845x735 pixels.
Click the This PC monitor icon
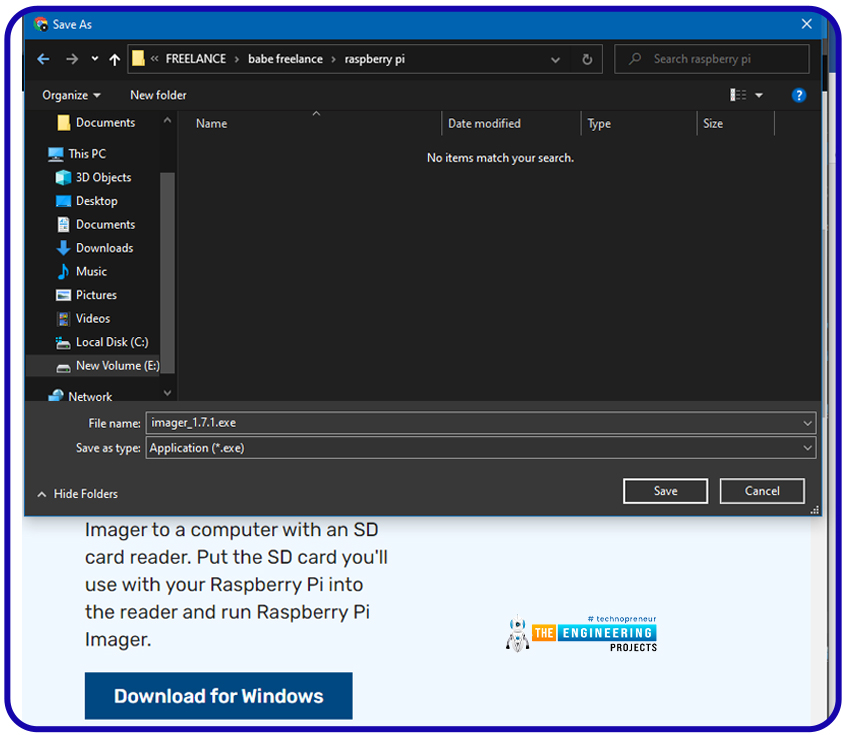pos(56,155)
